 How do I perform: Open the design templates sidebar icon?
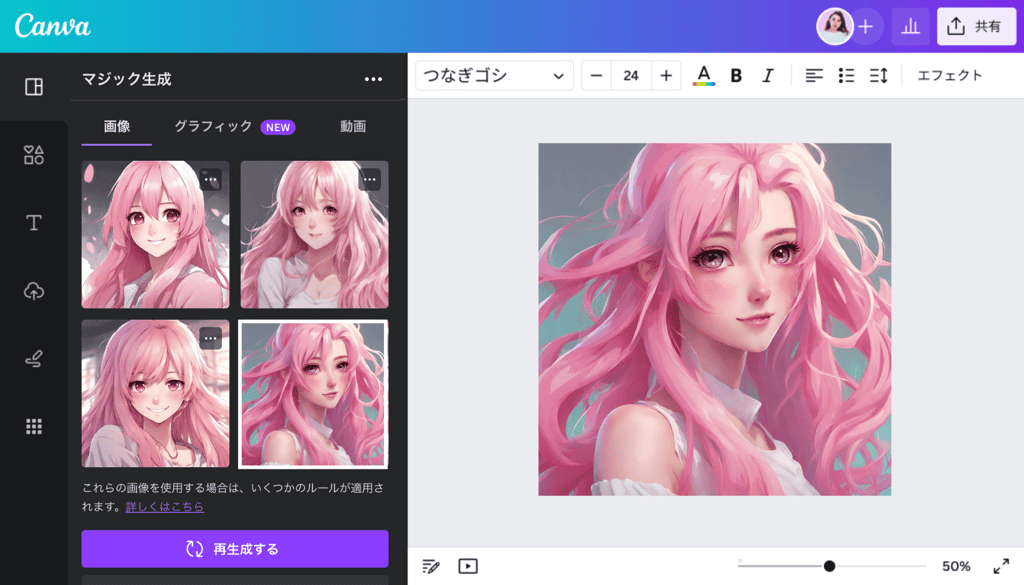[x=34, y=87]
